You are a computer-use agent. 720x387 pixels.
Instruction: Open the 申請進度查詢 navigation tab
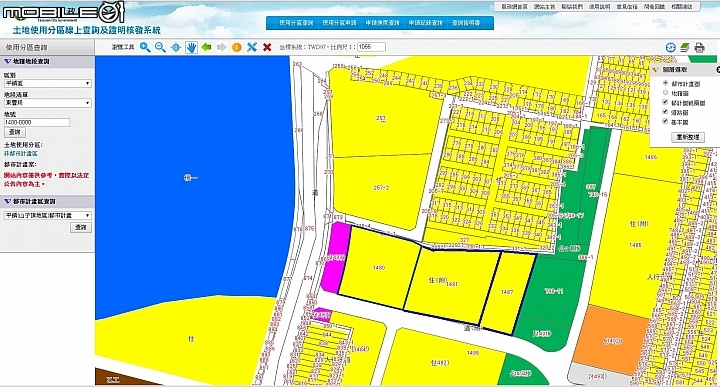tap(382, 22)
